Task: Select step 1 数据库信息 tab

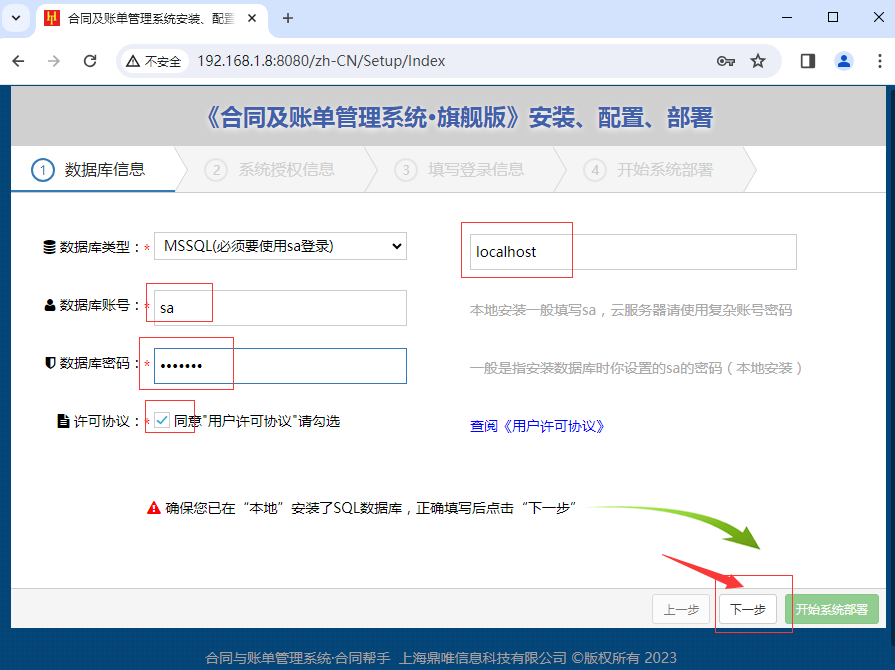Action: click(94, 169)
